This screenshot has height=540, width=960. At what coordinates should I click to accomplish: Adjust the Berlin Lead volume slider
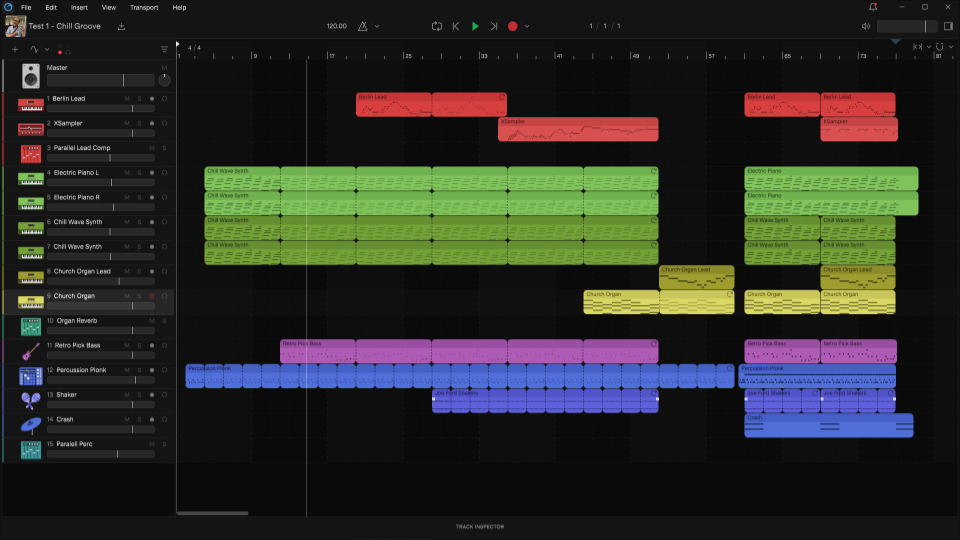[100, 108]
